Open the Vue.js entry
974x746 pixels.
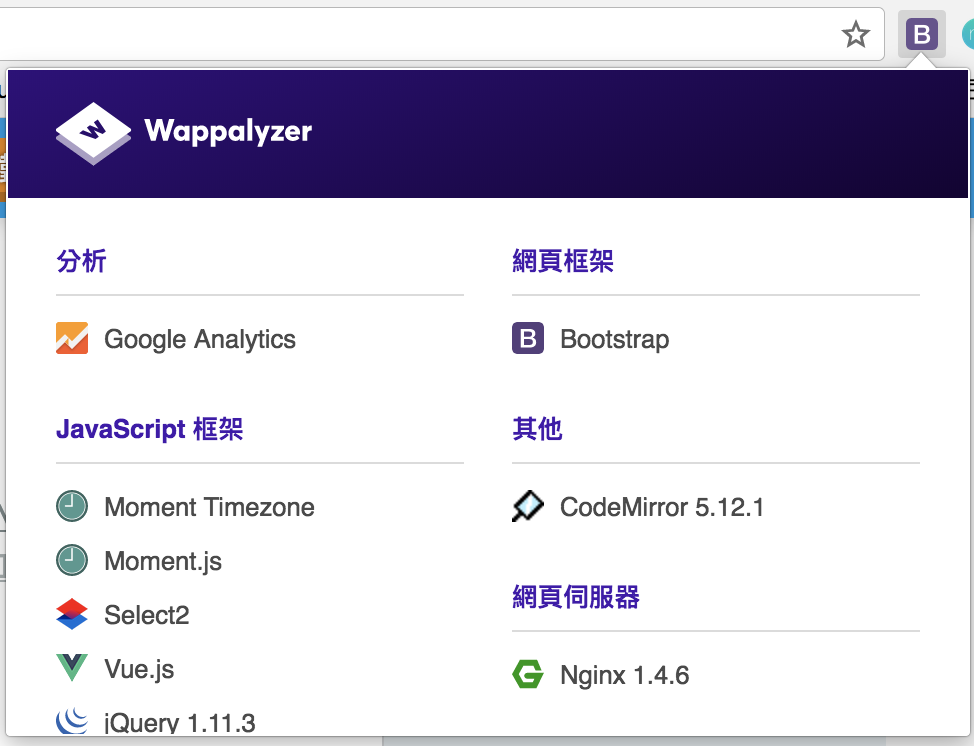[139, 669]
